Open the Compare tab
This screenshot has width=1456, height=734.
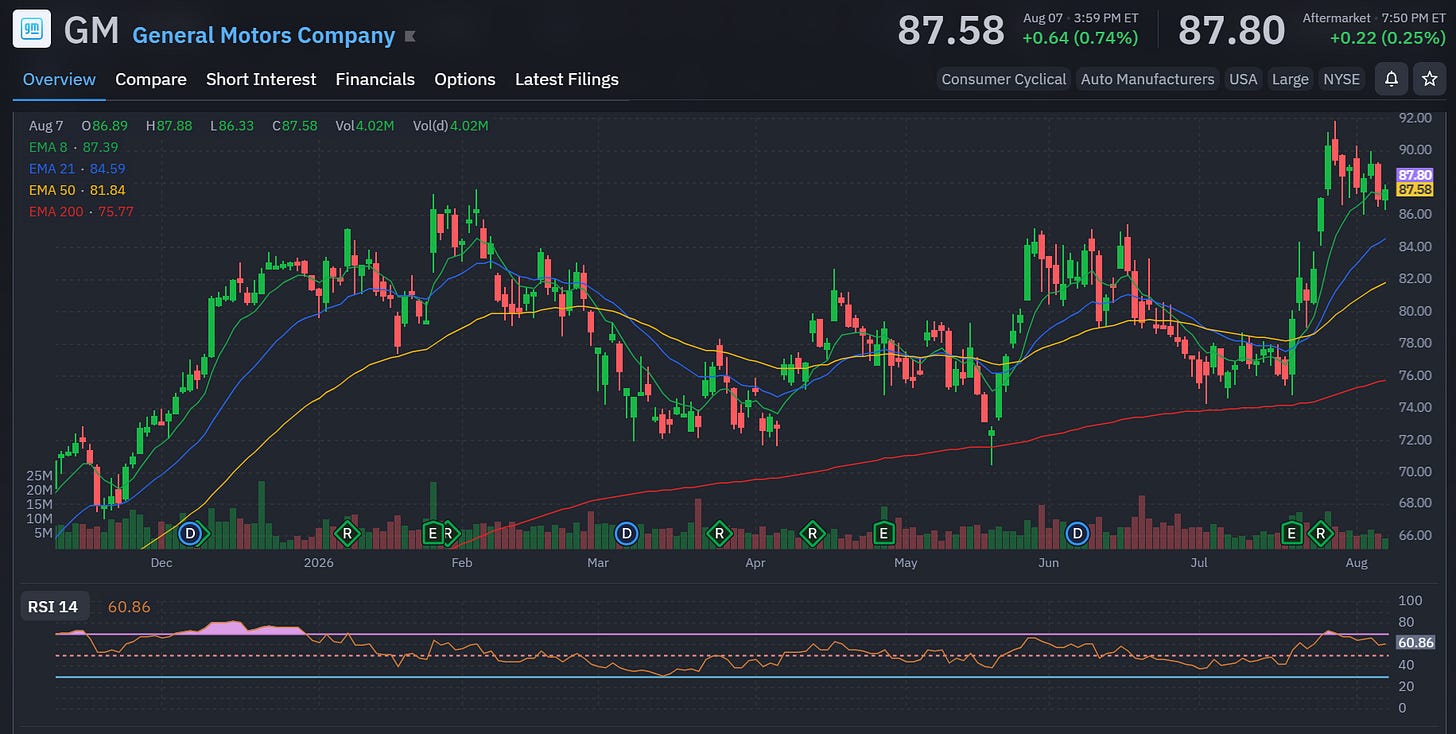(151, 79)
